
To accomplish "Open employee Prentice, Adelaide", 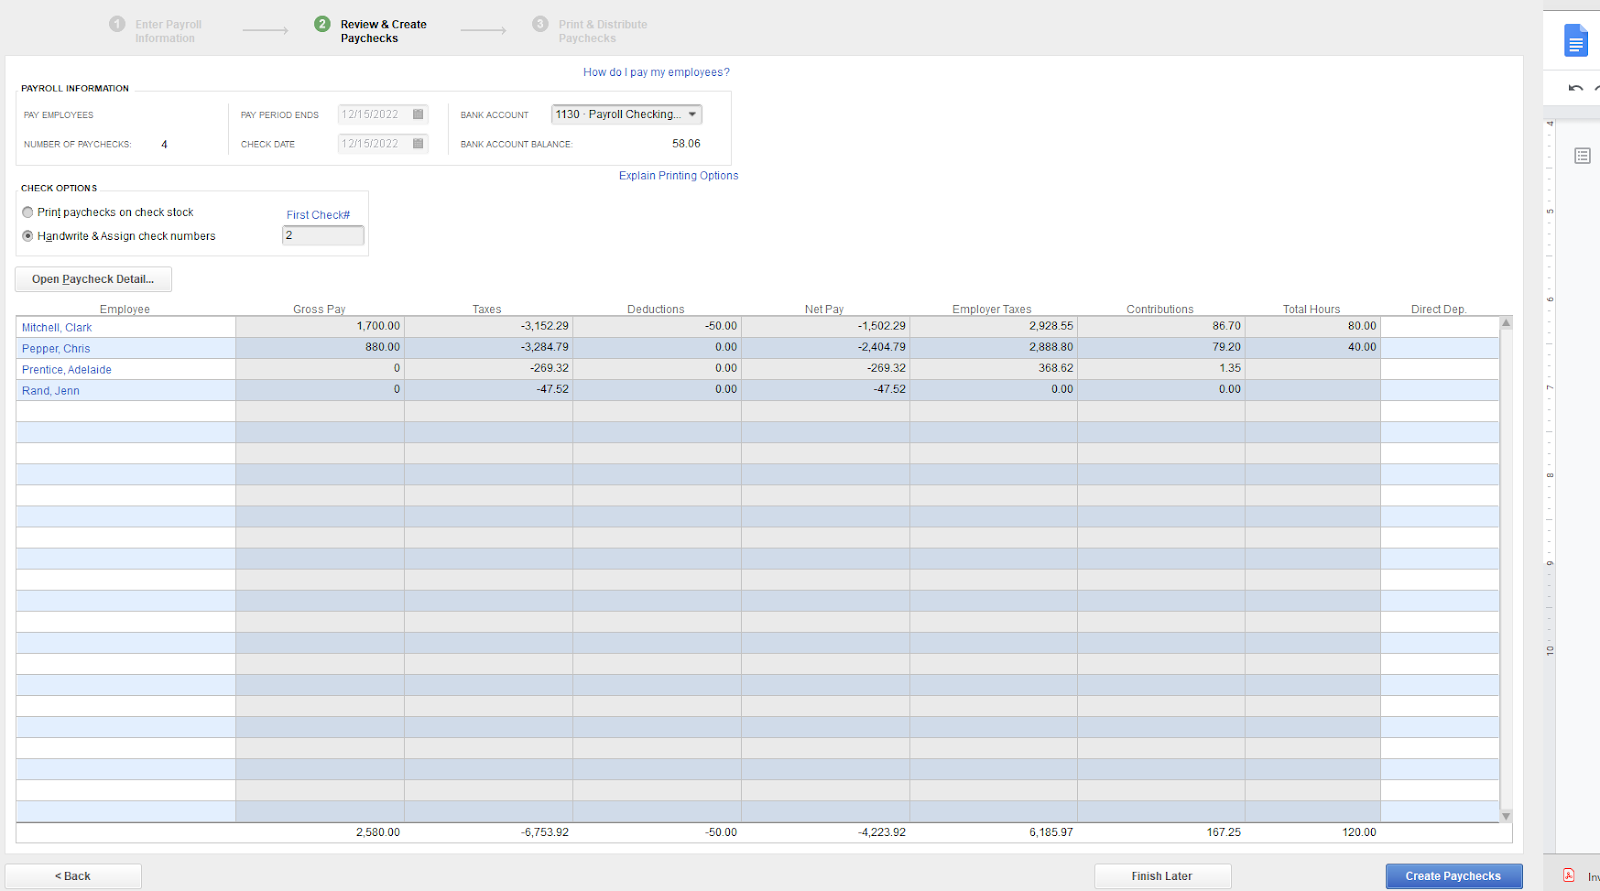I will [x=67, y=369].
